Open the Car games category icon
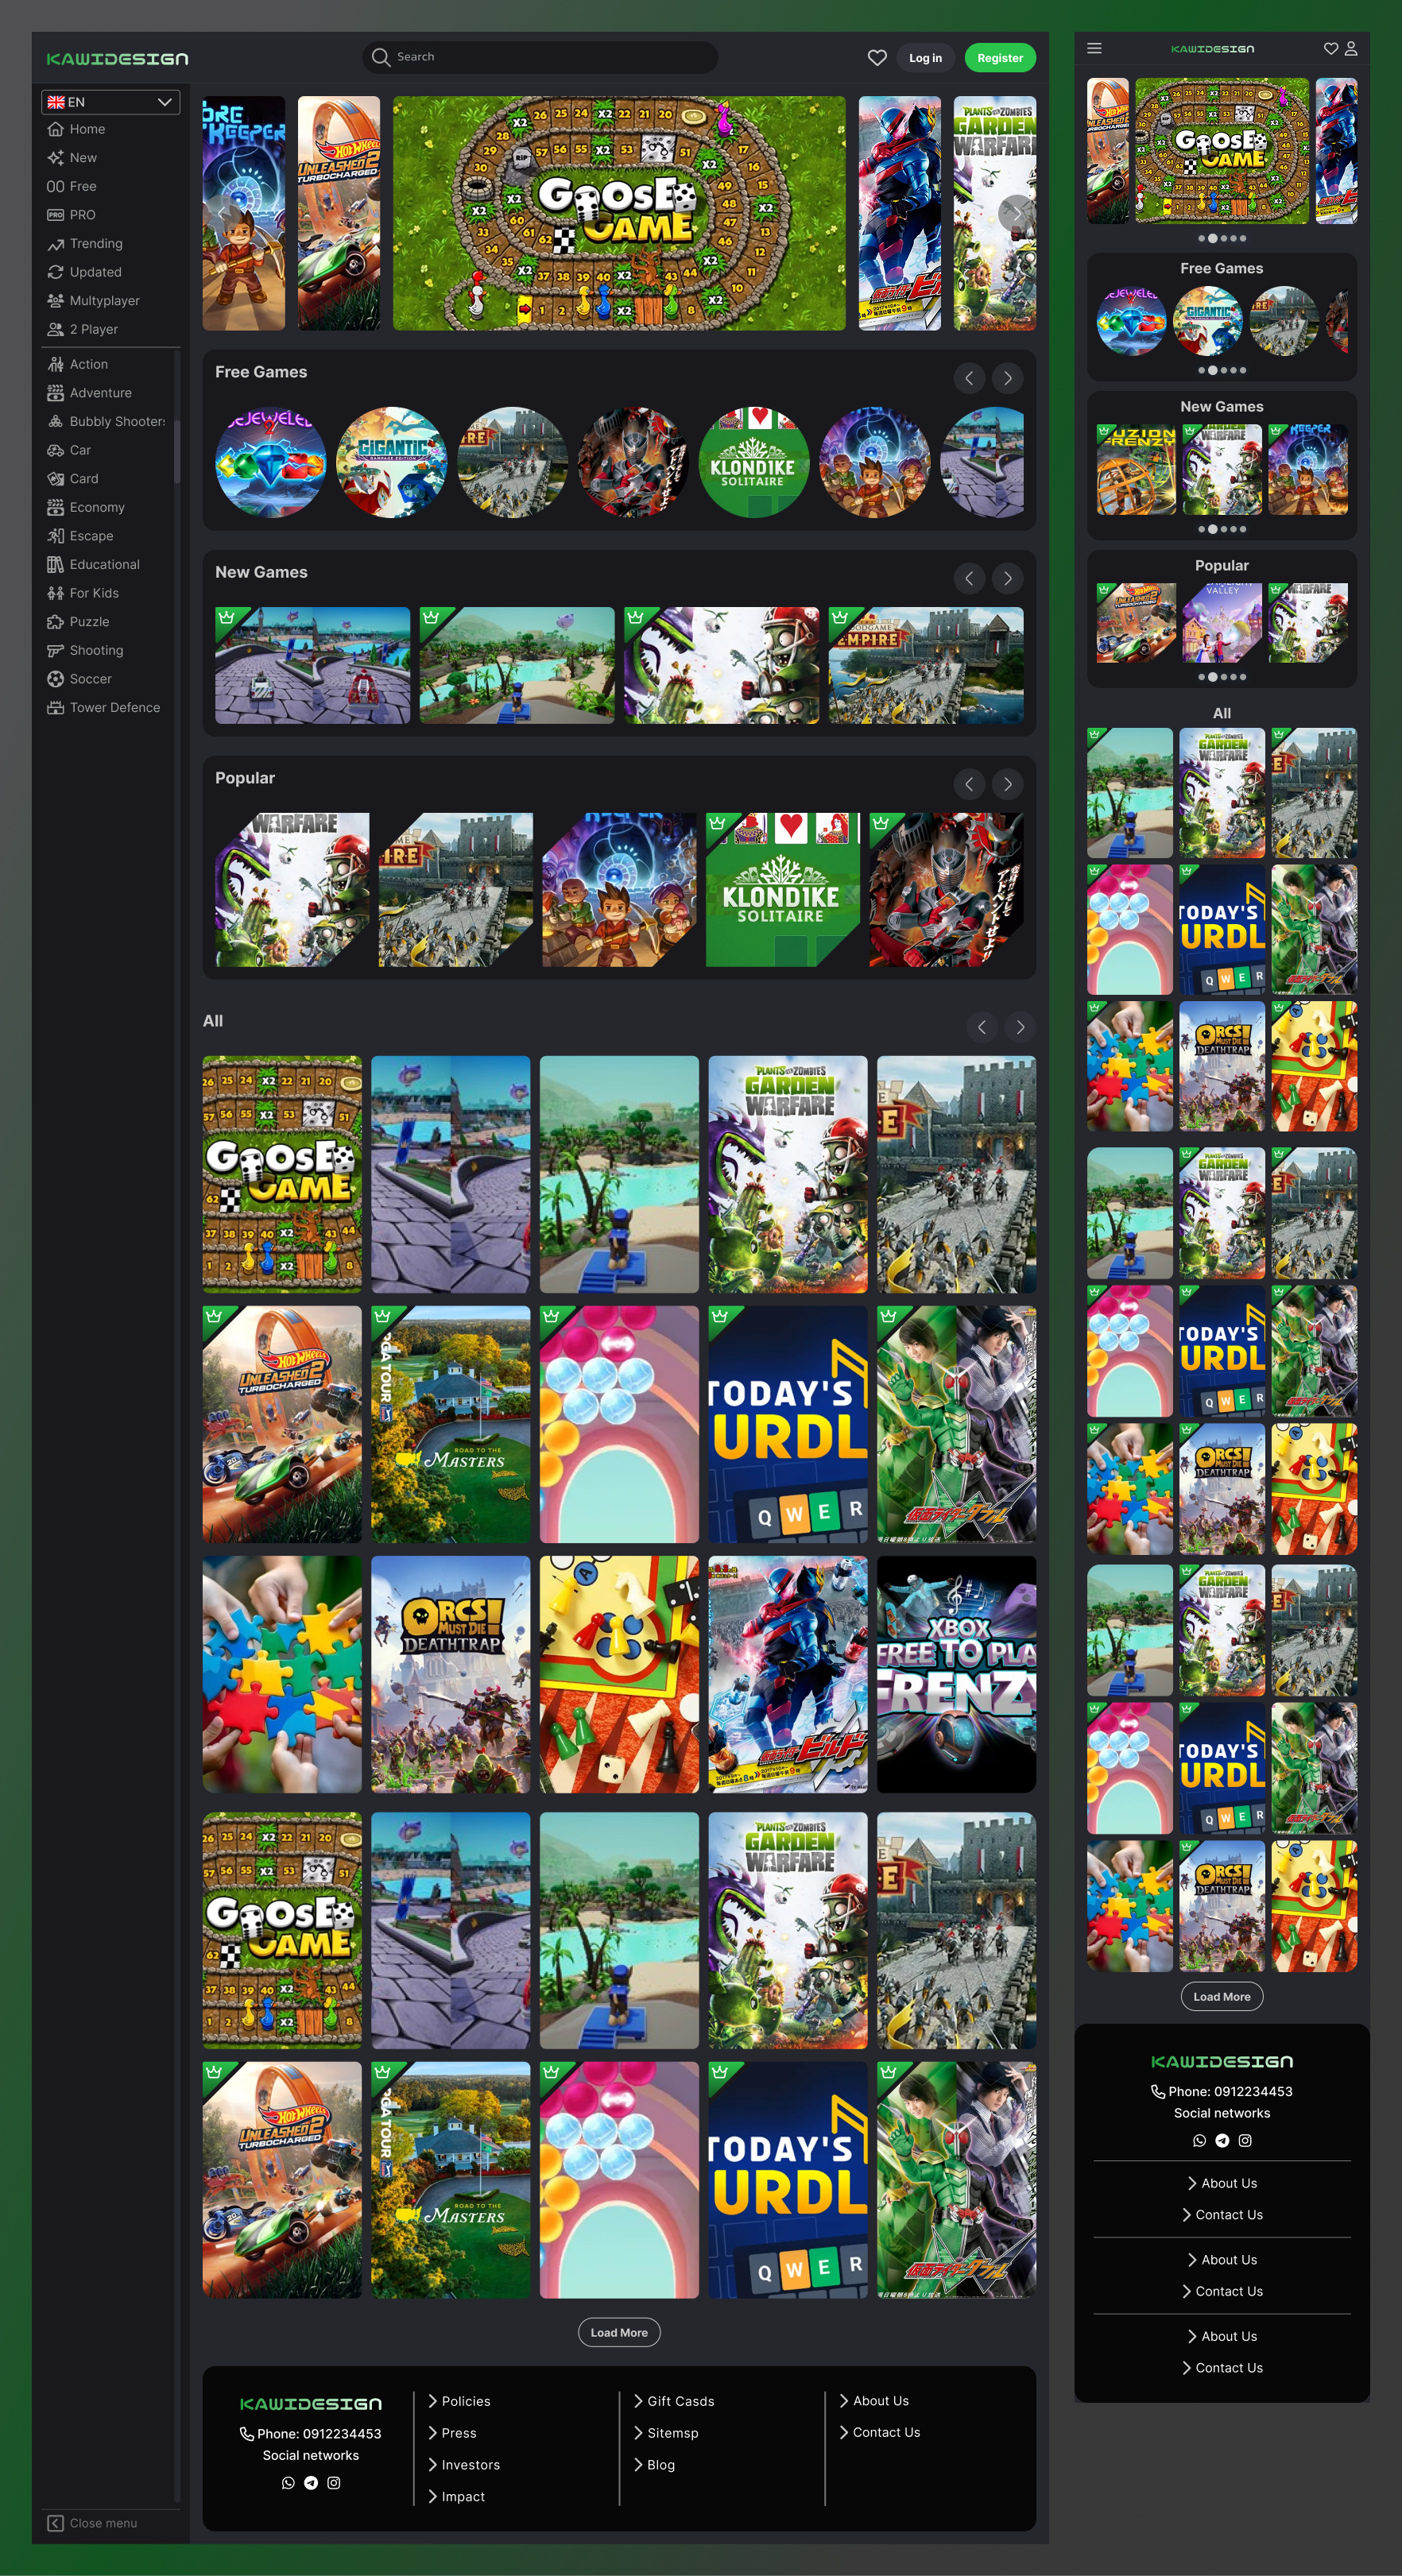1402x2576 pixels. point(57,450)
